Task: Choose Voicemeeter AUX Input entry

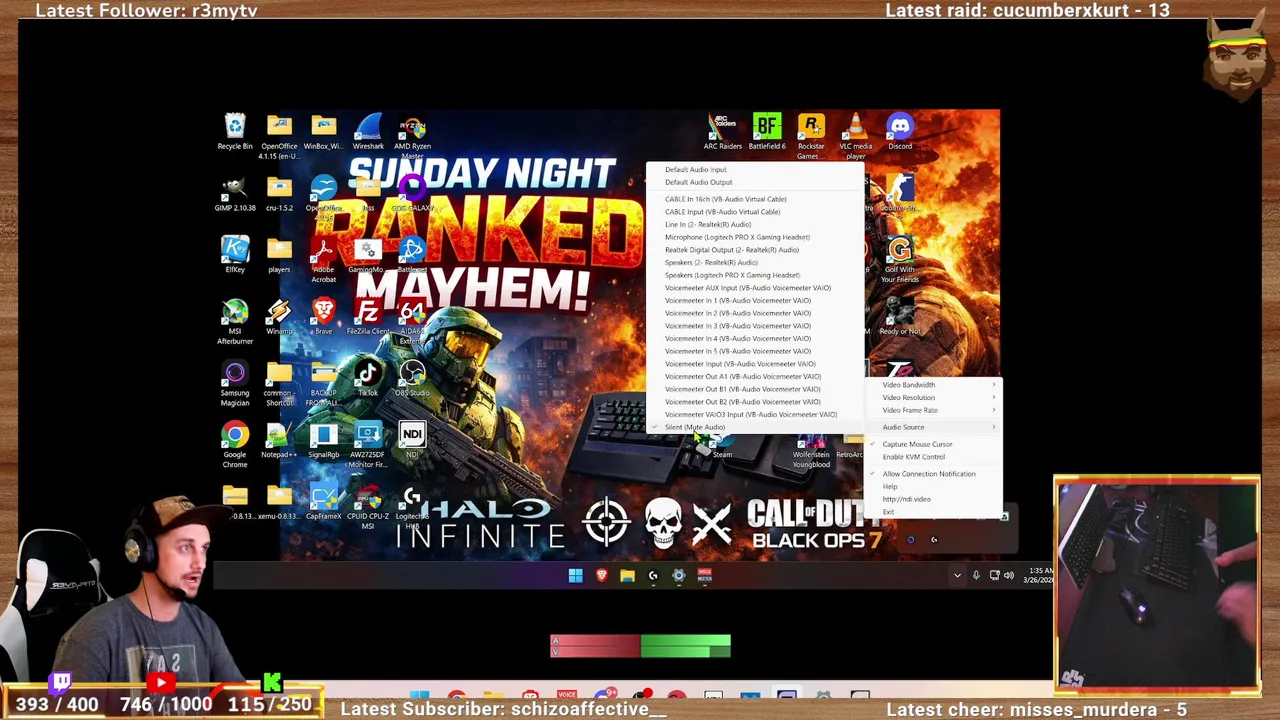Action: pos(755,288)
